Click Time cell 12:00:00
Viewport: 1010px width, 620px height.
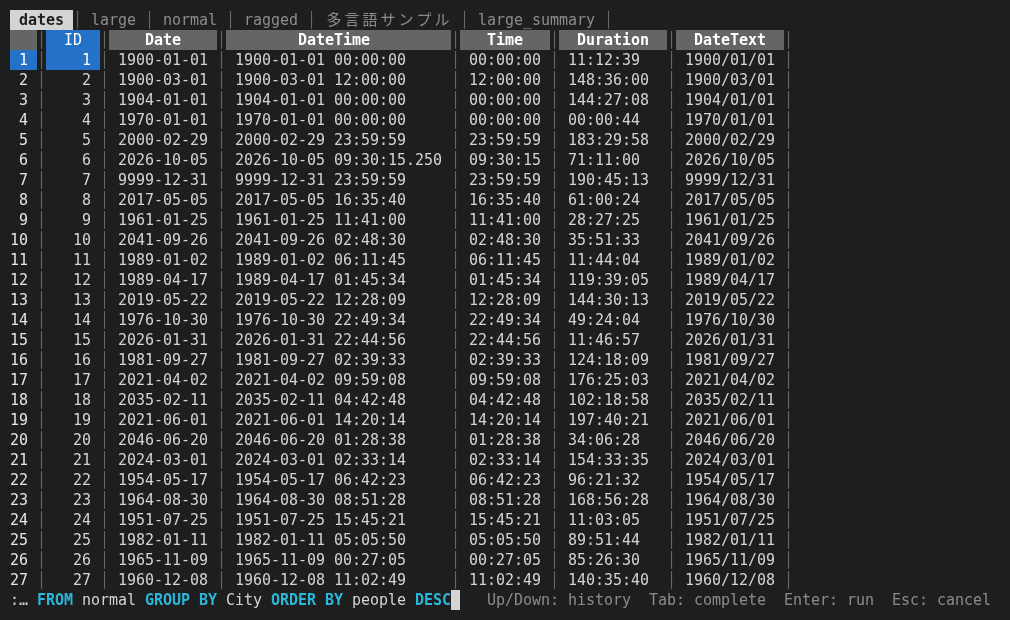[505, 80]
